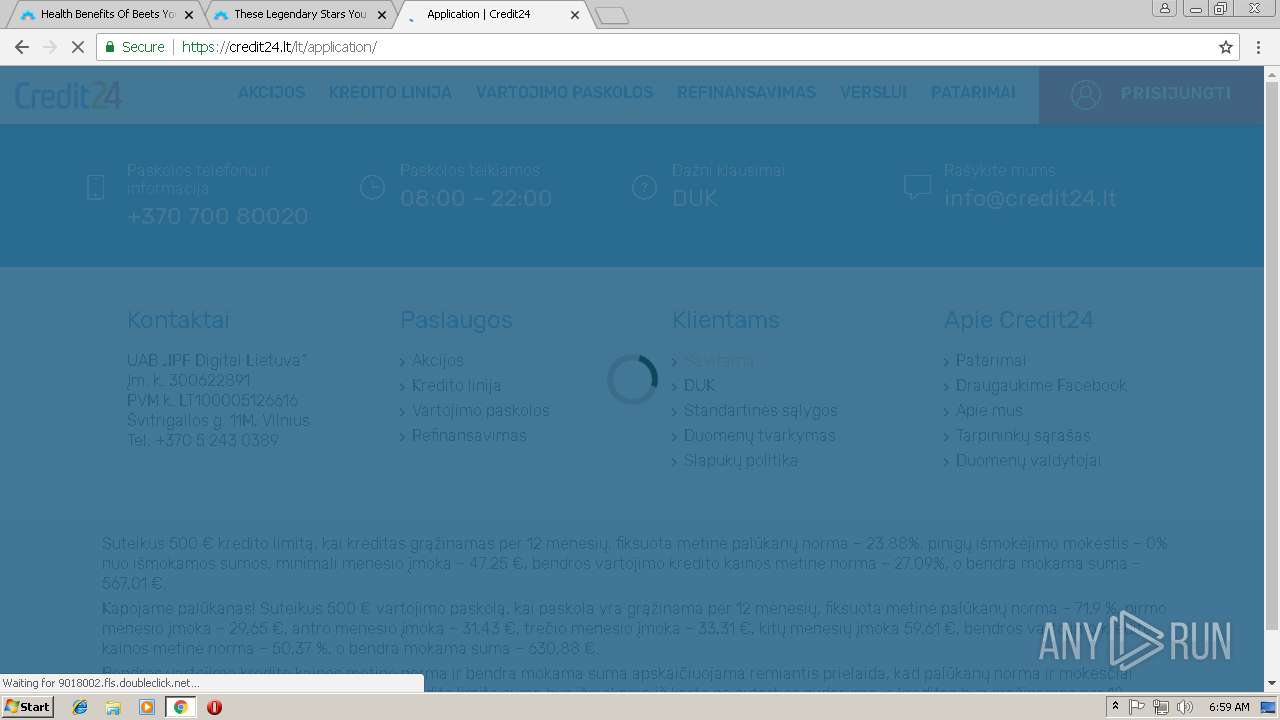Image resolution: width=1280 pixels, height=720 pixels.
Task: Open Vartojimo paskolos footer link
Action: (480, 411)
